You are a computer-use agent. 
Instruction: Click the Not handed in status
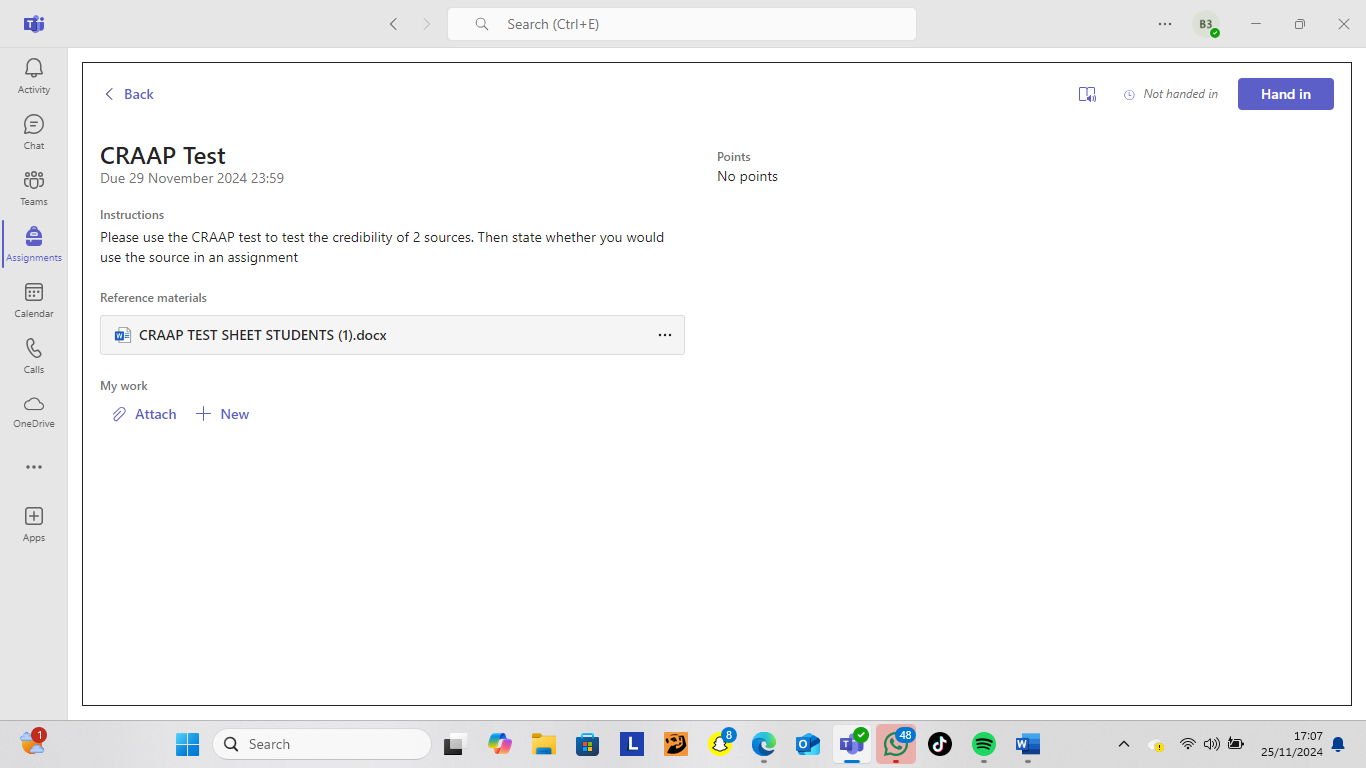tap(1171, 94)
